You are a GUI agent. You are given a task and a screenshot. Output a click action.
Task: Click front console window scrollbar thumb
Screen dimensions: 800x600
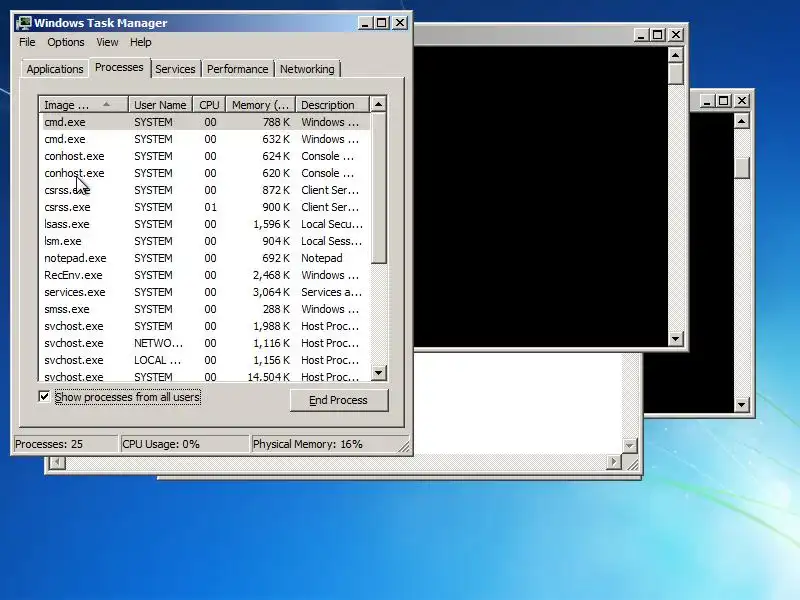click(676, 73)
